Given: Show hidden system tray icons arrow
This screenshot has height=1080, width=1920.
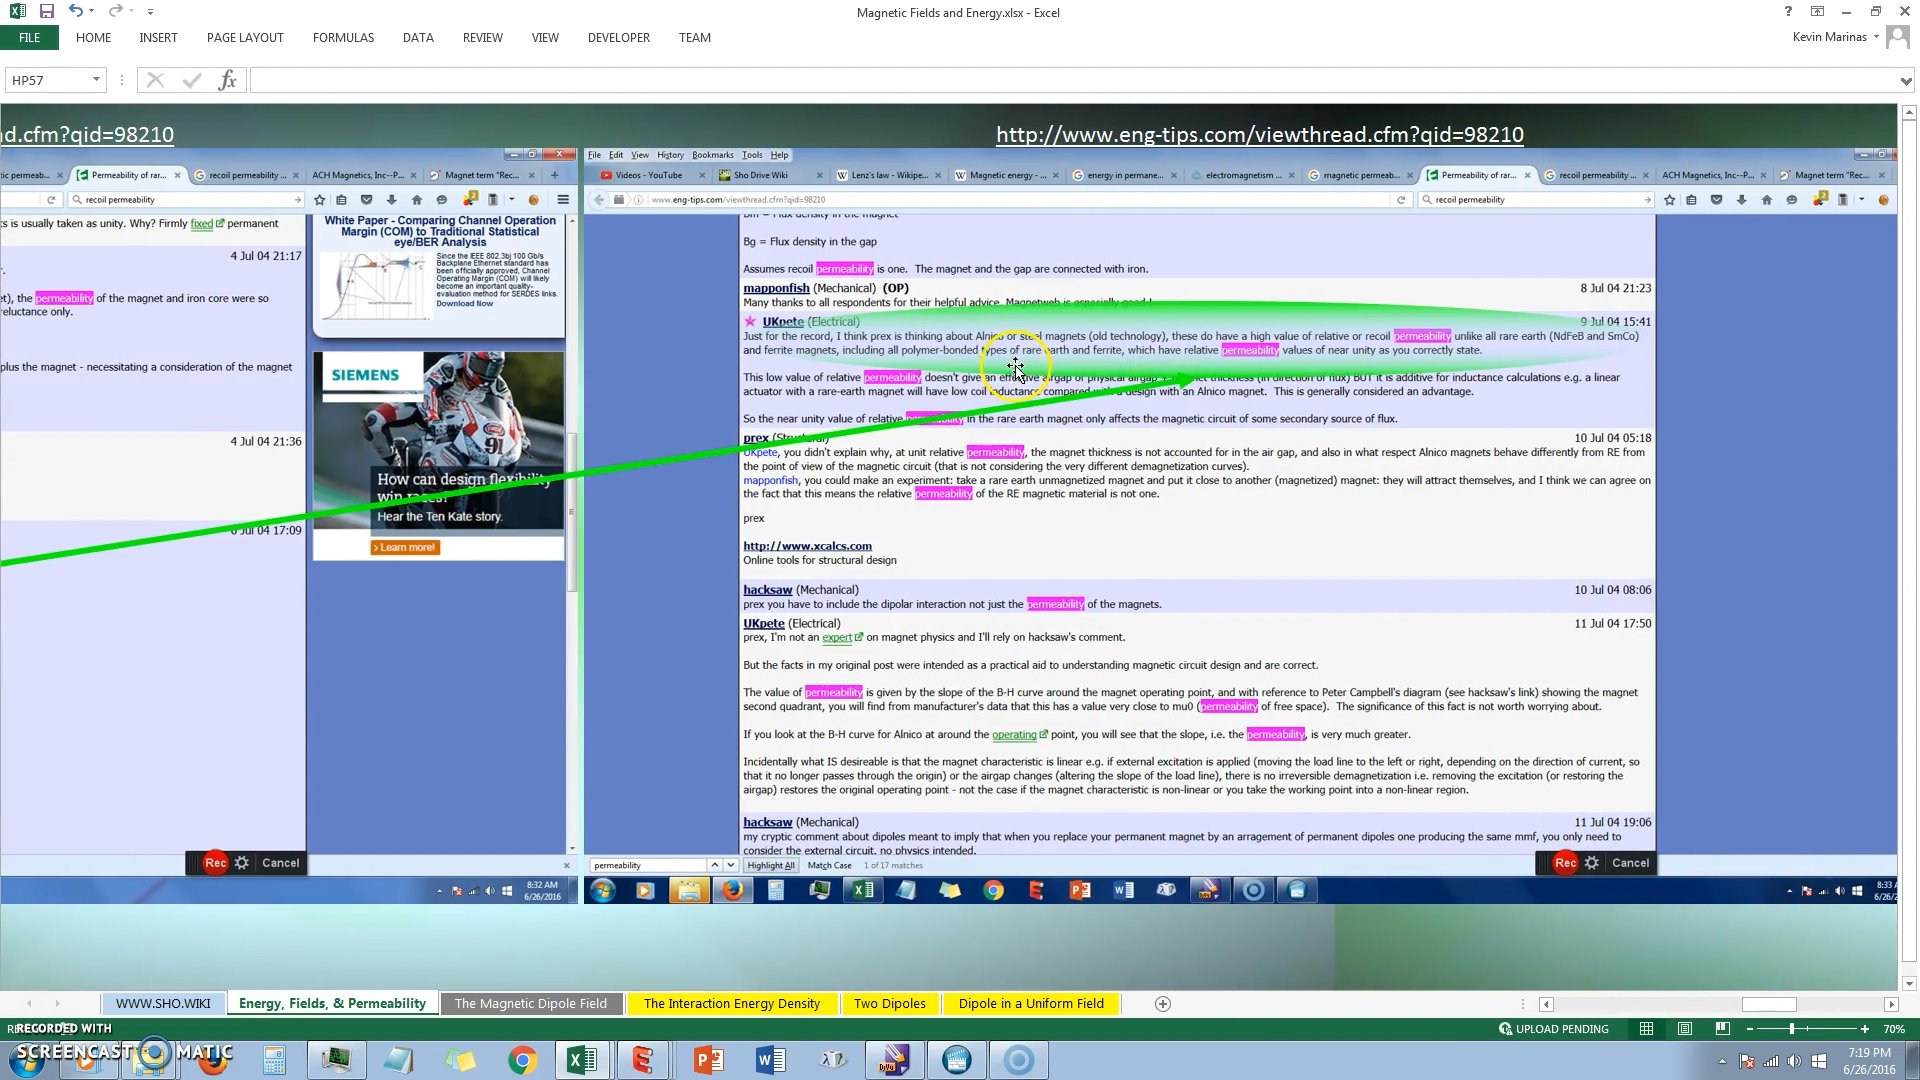Looking at the screenshot, I should click(1722, 1061).
